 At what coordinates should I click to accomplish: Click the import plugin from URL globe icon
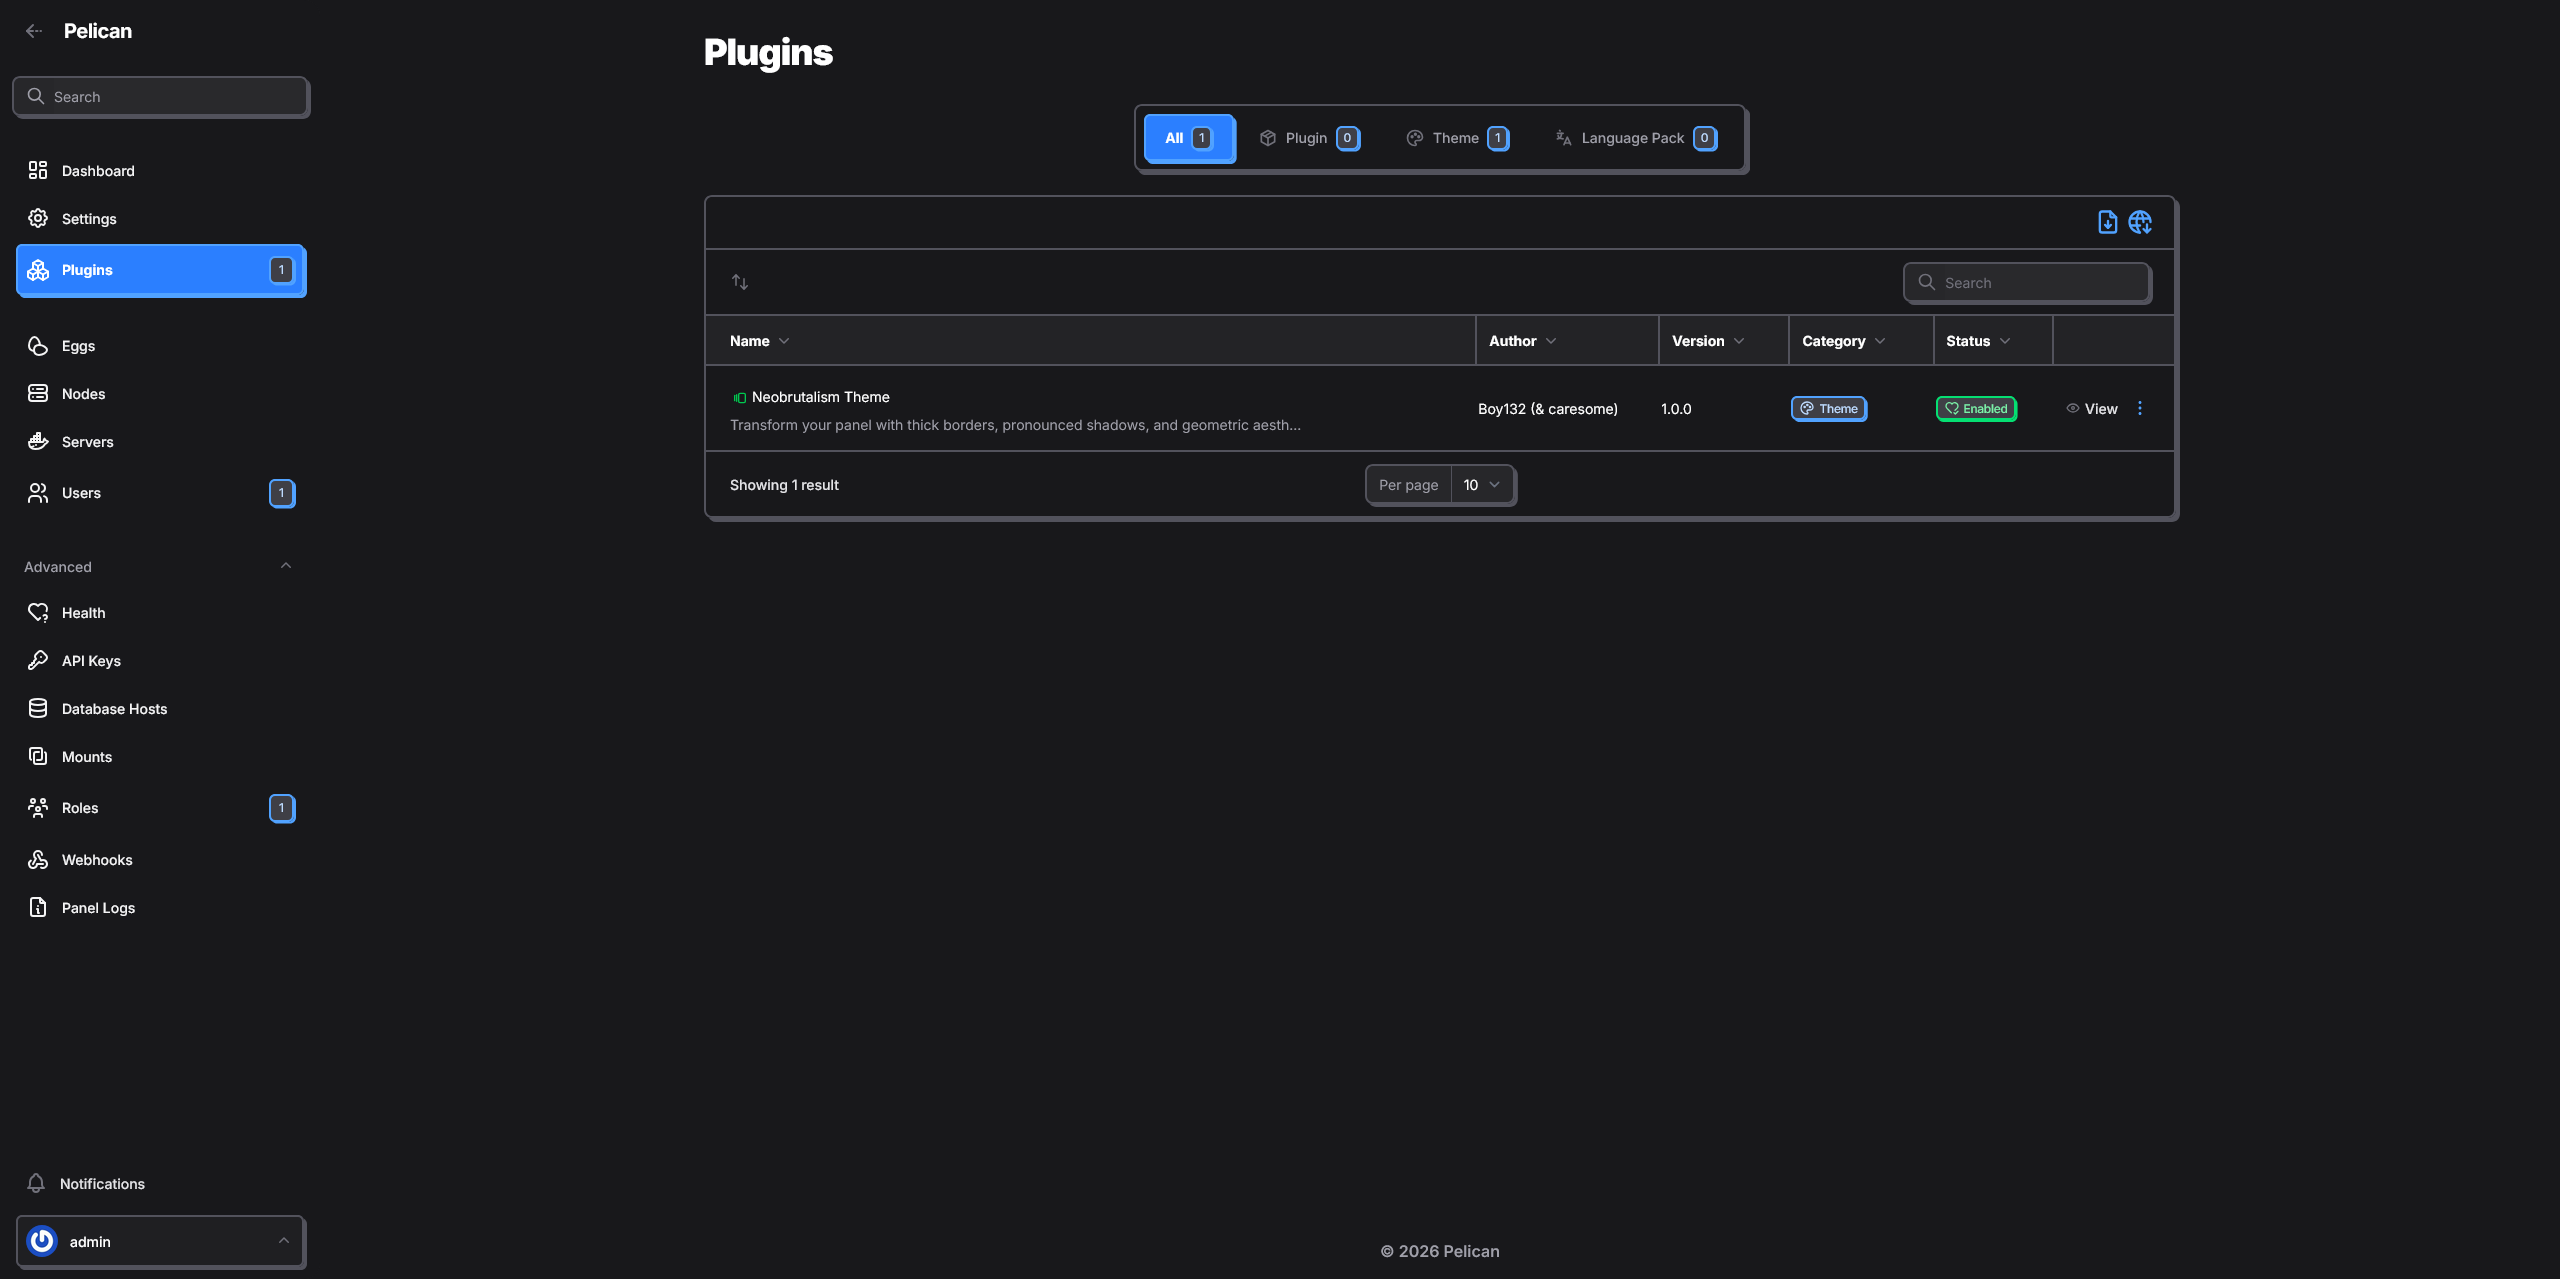(2140, 222)
